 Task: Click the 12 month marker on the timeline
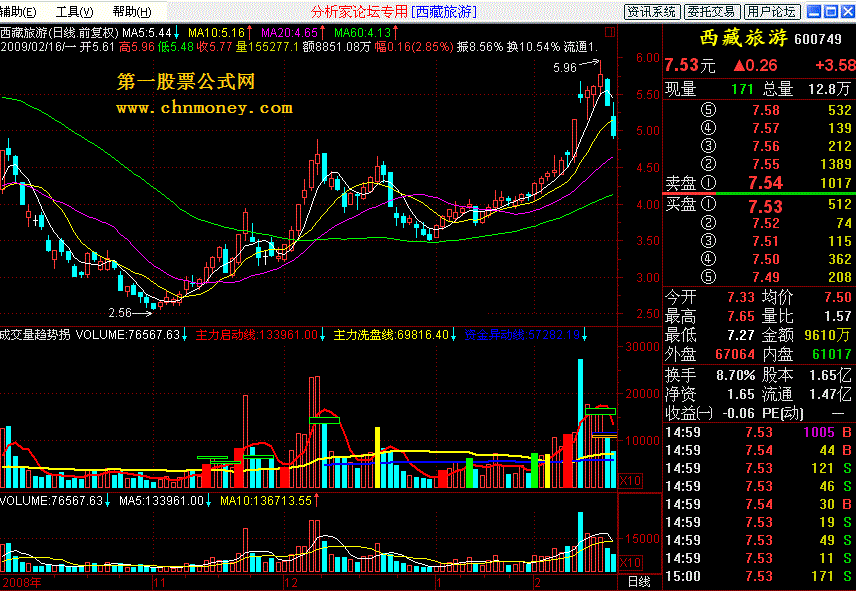coord(291,582)
